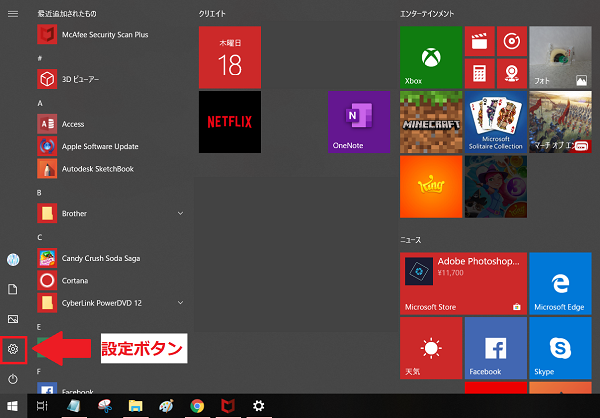The image size is (600, 418).
Task: Open Microsoft Solitaire Collection tile
Action: (x=496, y=122)
